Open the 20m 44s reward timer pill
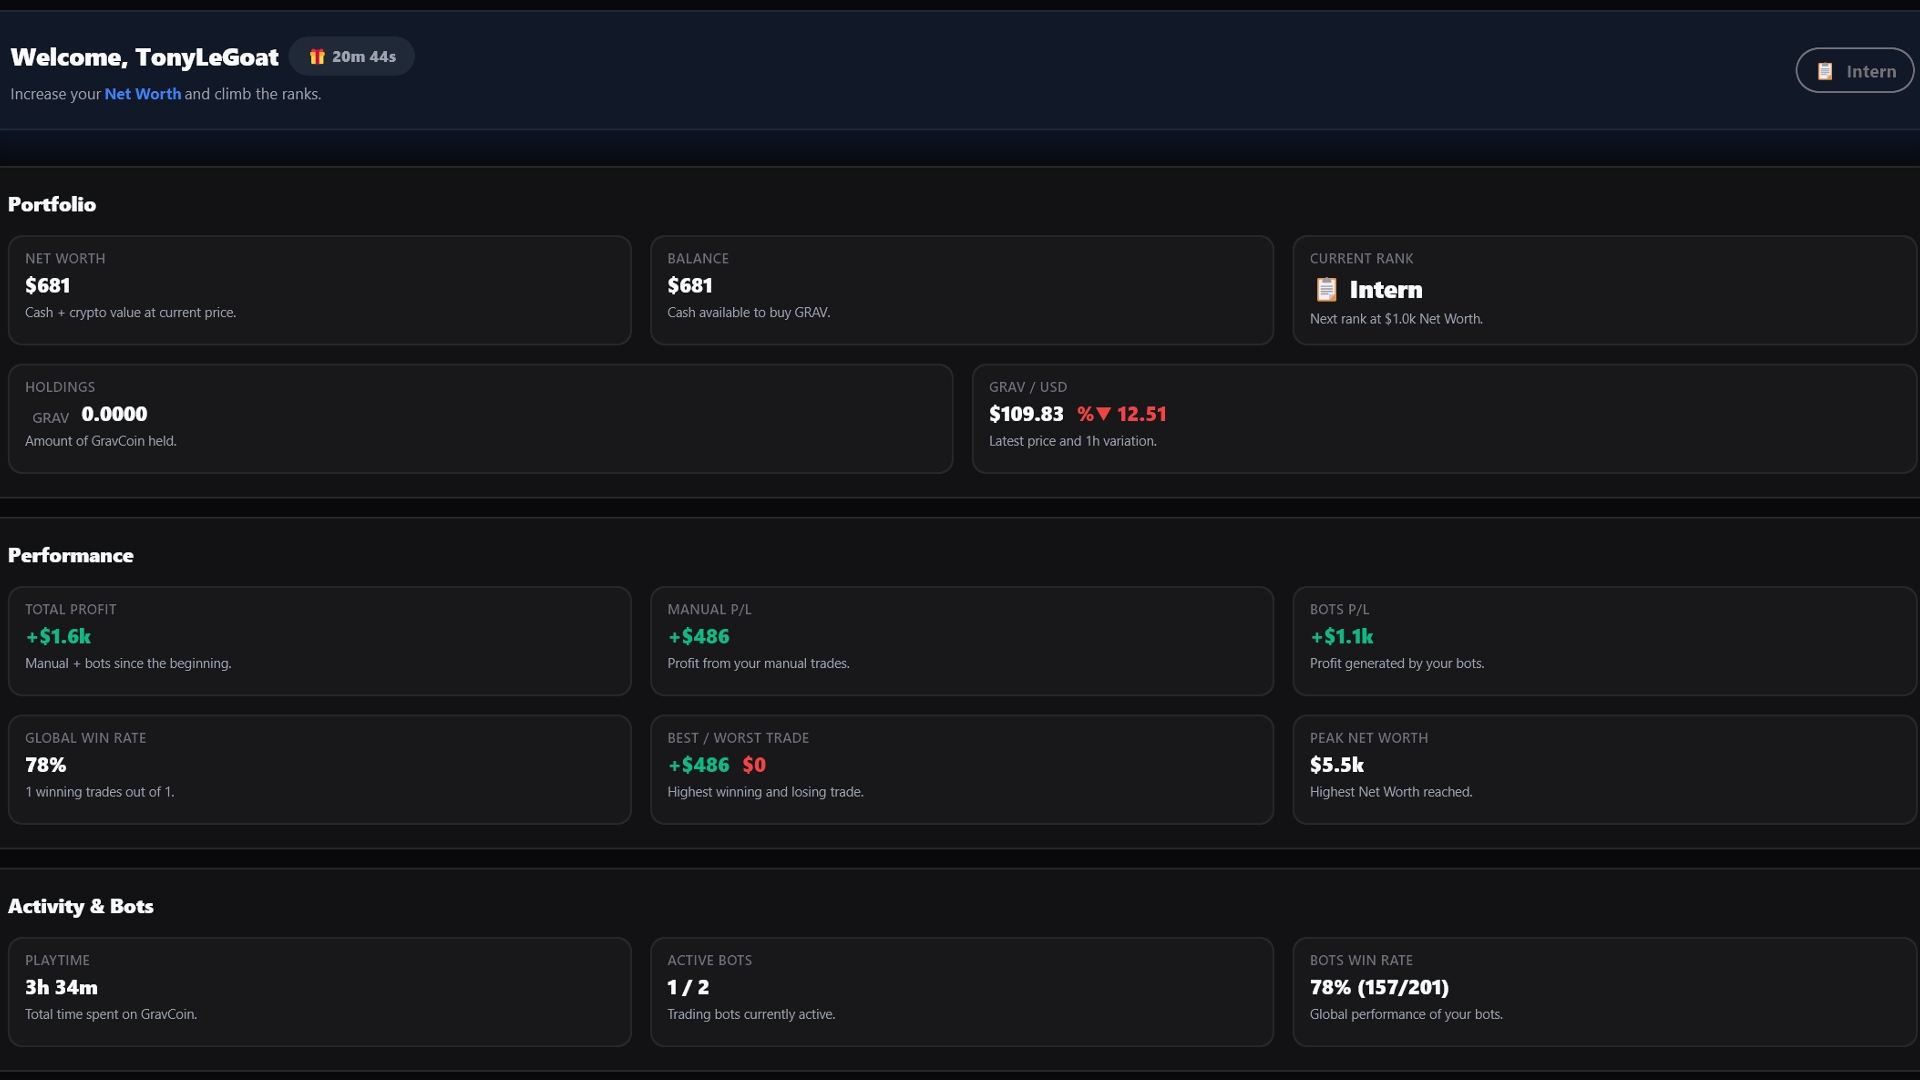1920x1080 pixels. (352, 57)
